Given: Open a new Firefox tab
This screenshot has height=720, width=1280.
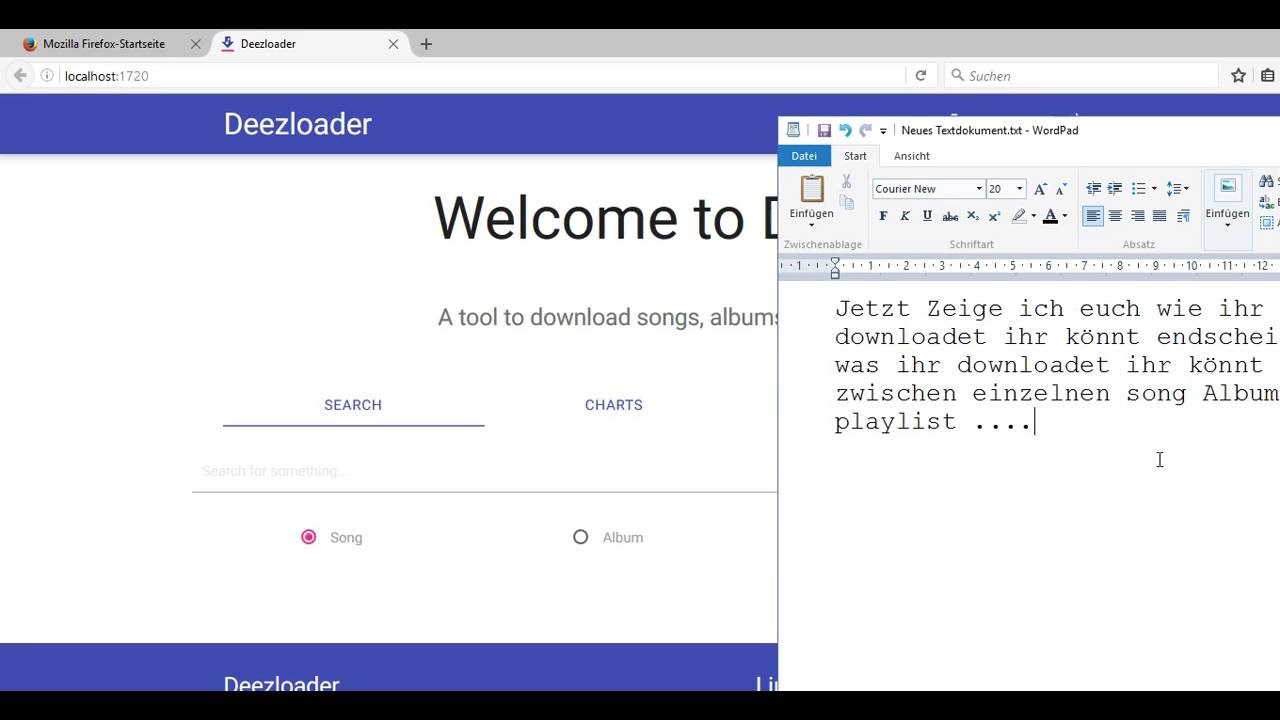Looking at the screenshot, I should pos(426,44).
